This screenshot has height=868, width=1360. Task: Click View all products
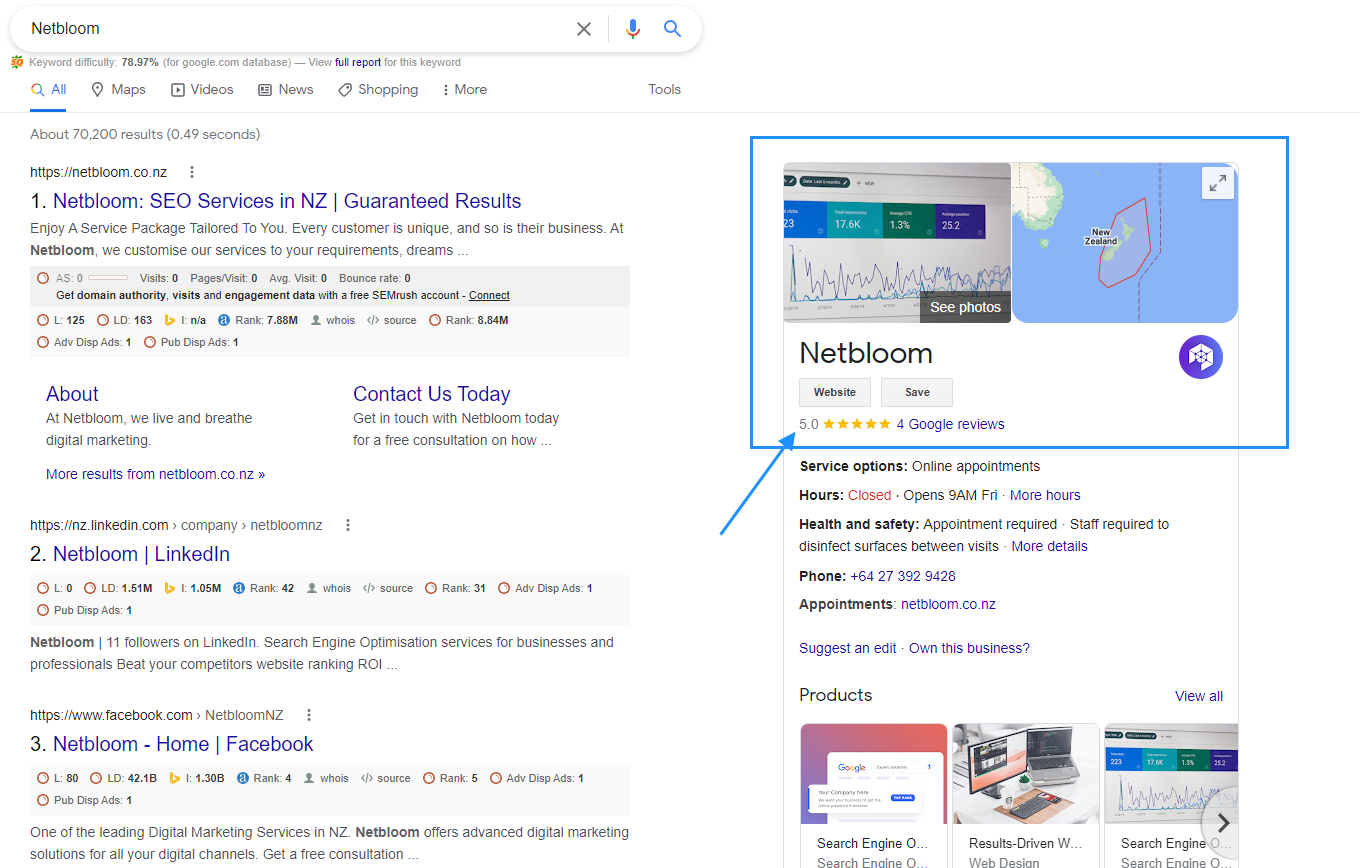[x=1199, y=696]
